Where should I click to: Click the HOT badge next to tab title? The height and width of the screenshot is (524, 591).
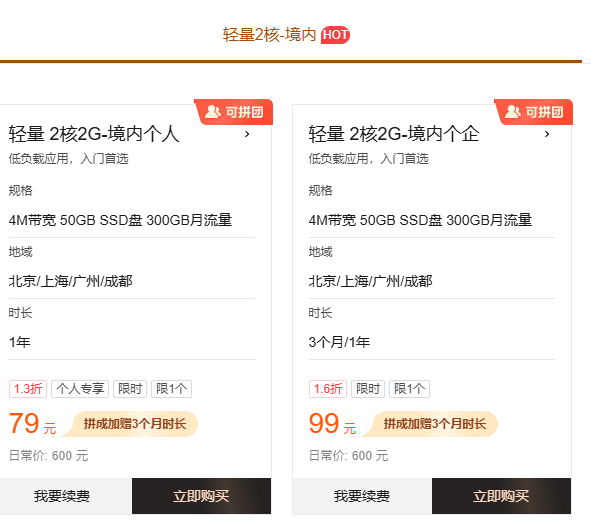[335, 35]
